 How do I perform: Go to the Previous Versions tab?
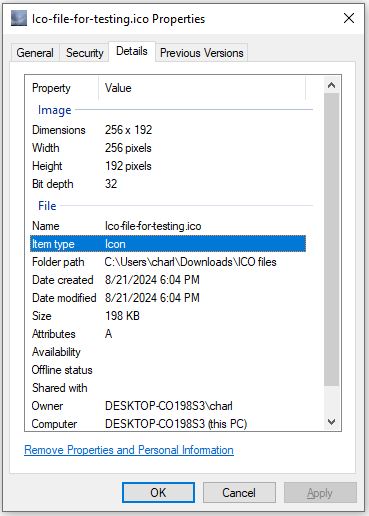(x=202, y=53)
